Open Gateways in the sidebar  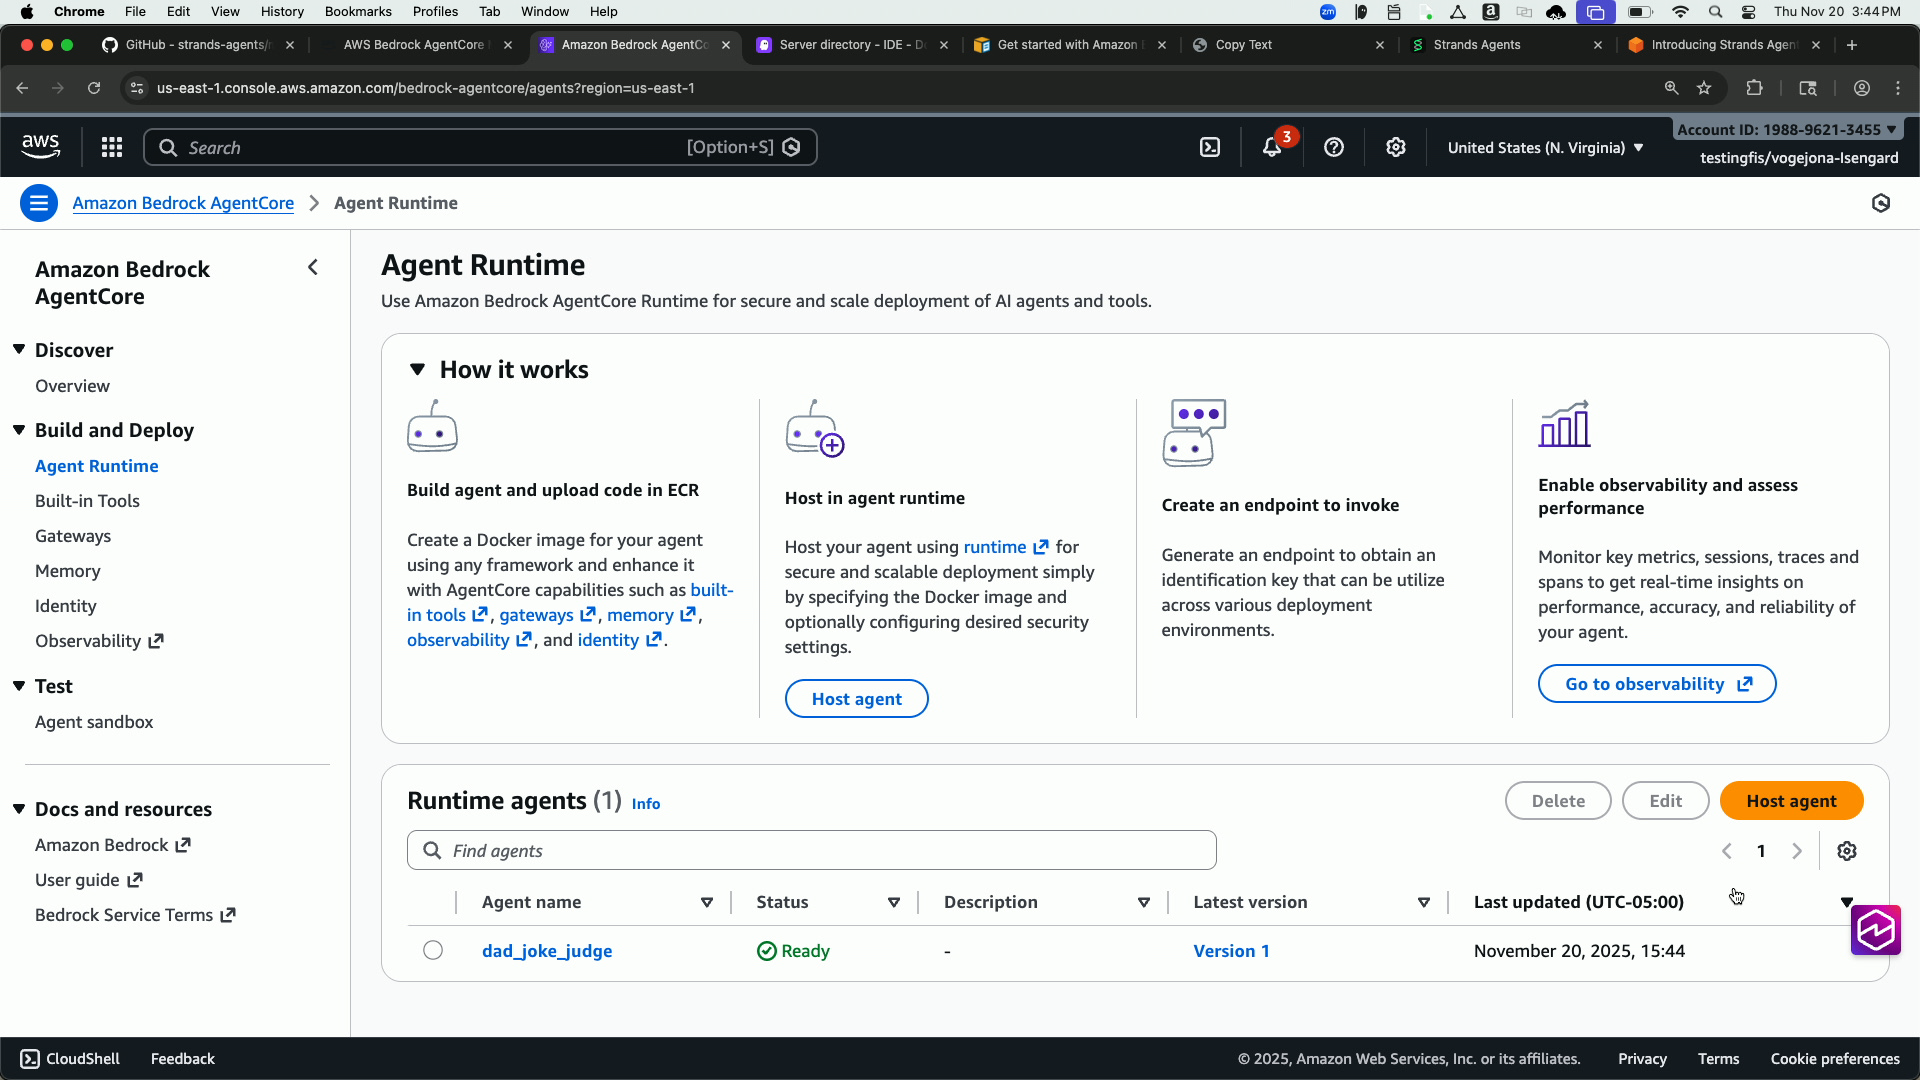coord(73,536)
